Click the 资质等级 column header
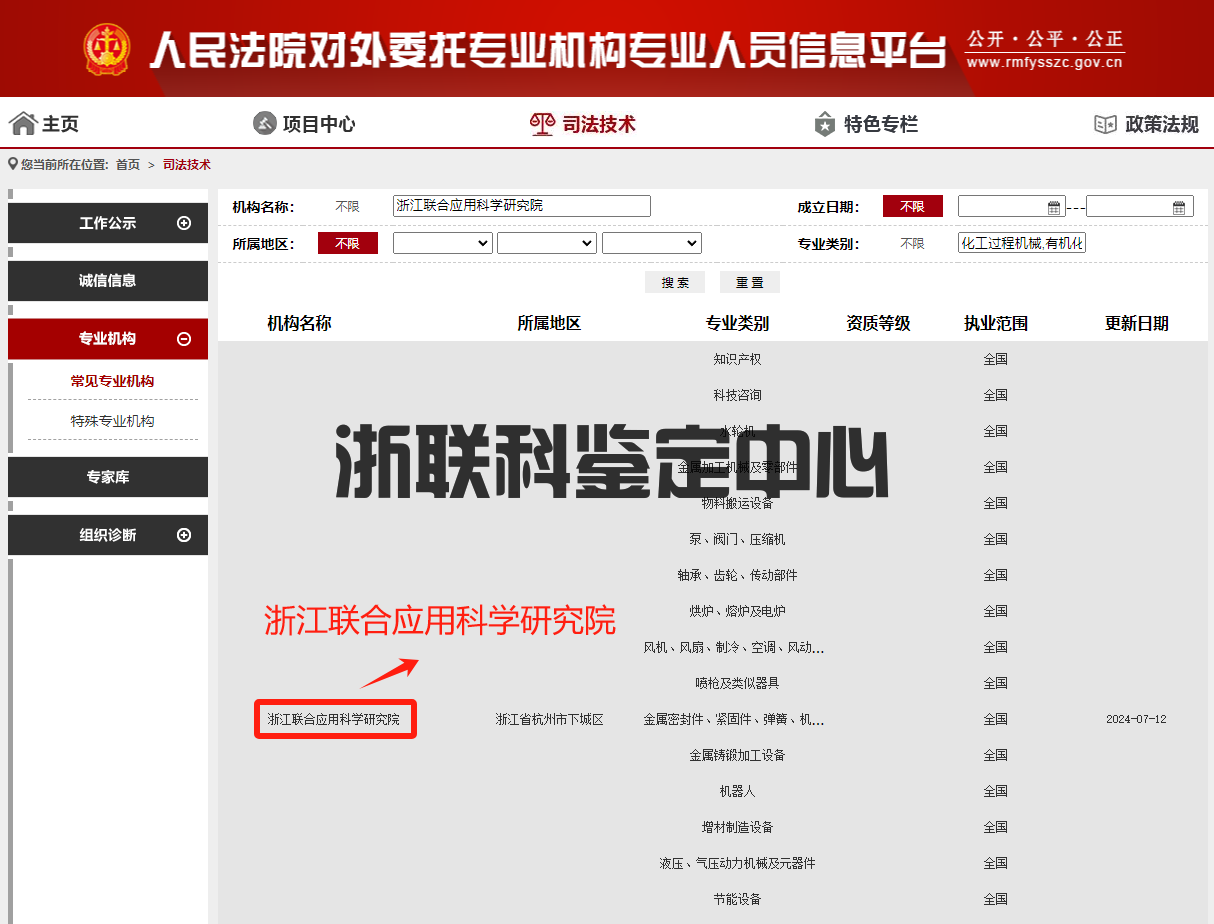 pyautogui.click(x=878, y=323)
